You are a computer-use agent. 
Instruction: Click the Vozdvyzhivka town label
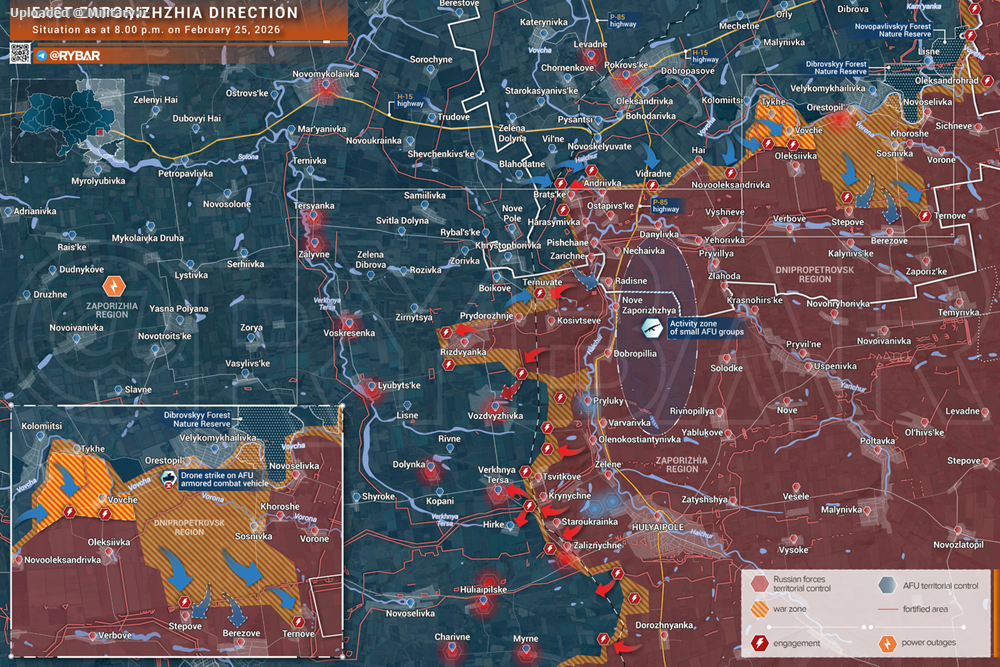pos(496,416)
